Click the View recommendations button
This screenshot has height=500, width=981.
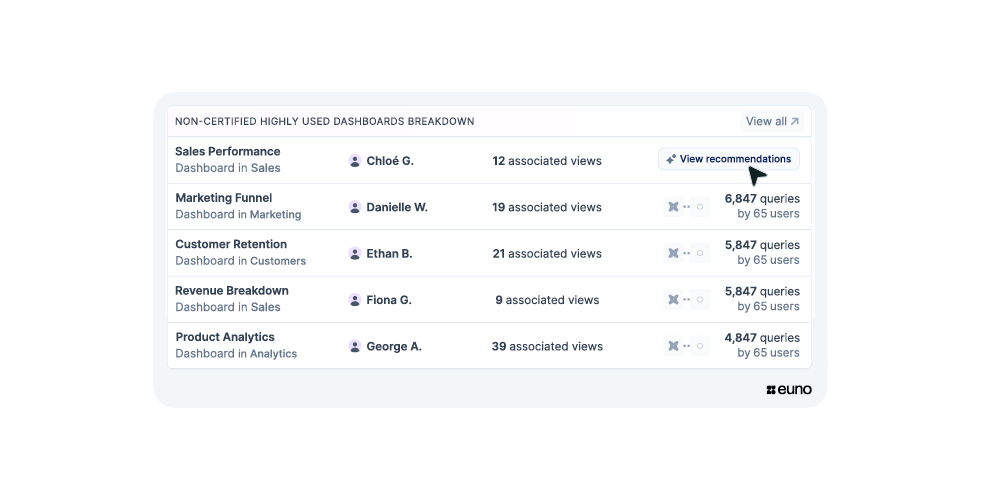point(729,159)
